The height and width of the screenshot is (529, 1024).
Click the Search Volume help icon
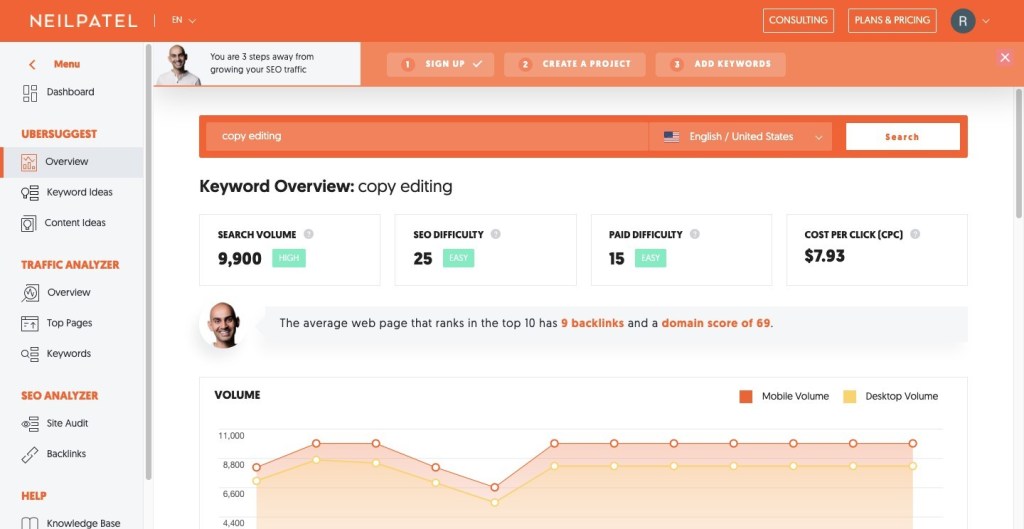pyautogui.click(x=308, y=234)
